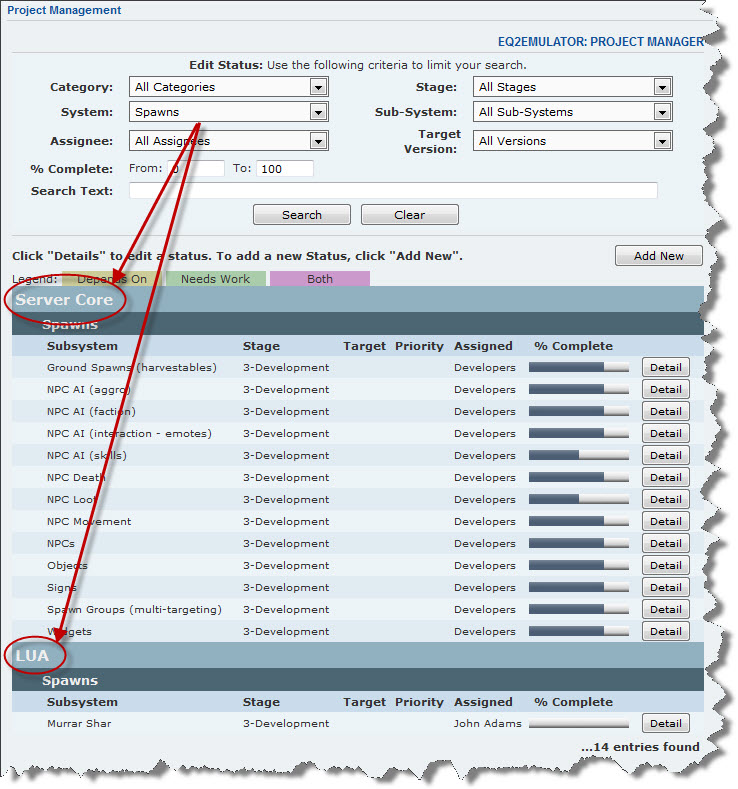
Task: Click the Project Management title
Action: (64, 11)
